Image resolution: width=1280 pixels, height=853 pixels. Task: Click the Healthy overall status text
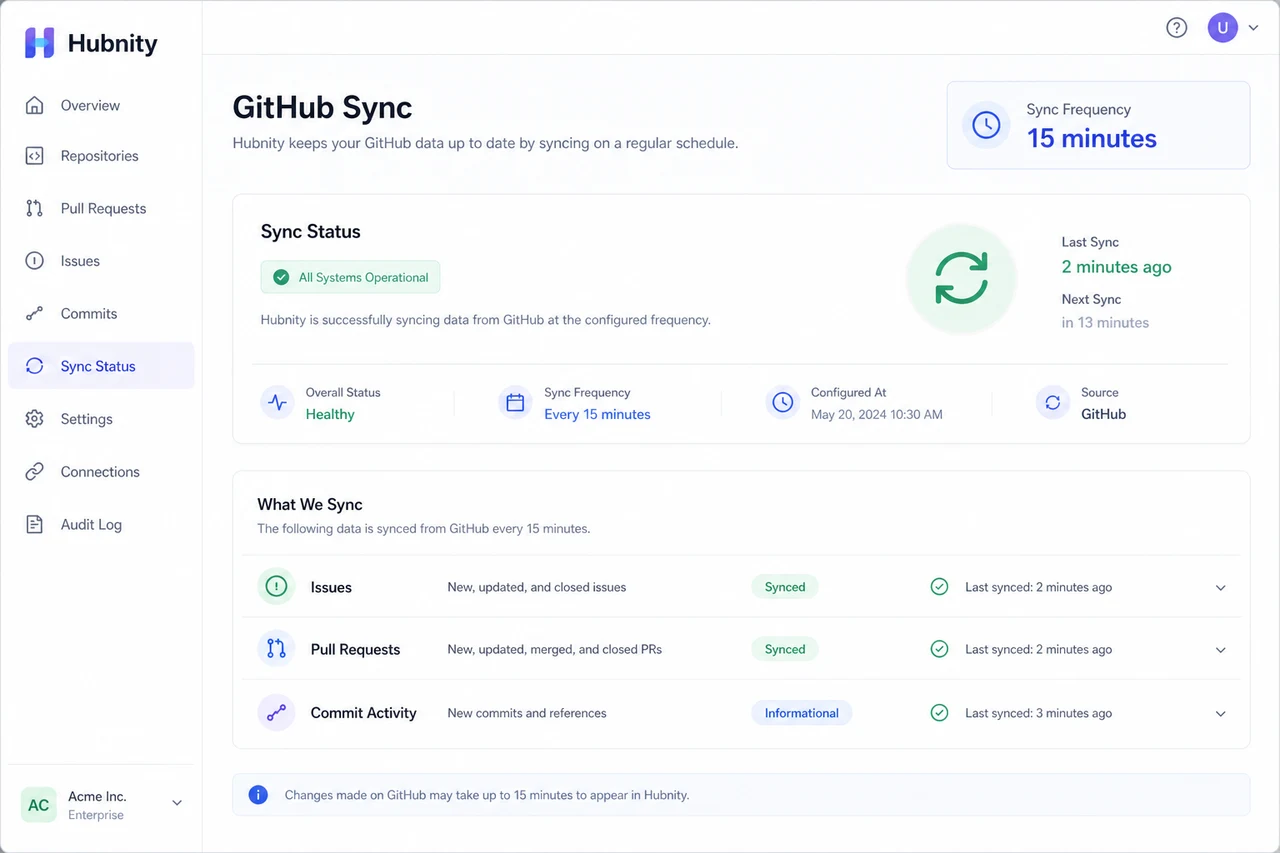point(330,414)
